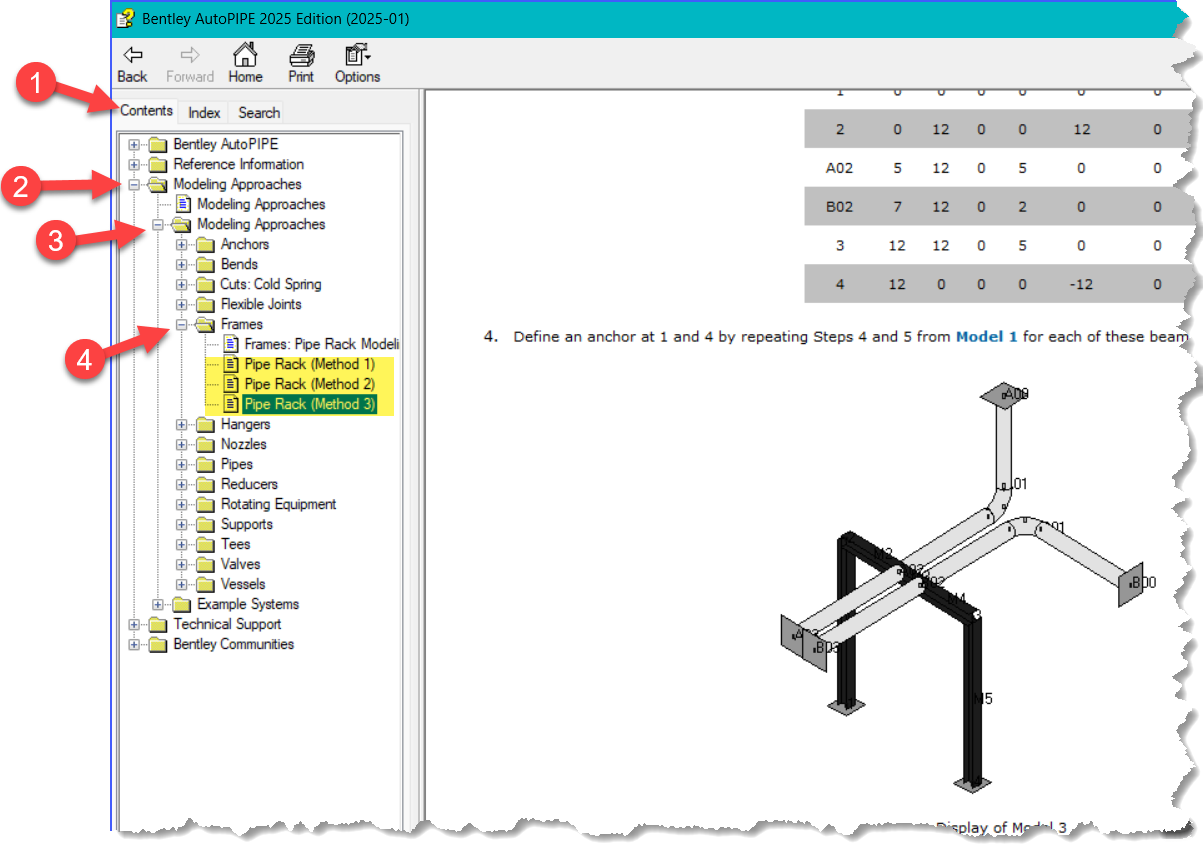Collapse the Frames tree node
Viewport: 1203px width, 846px height.
(182, 324)
